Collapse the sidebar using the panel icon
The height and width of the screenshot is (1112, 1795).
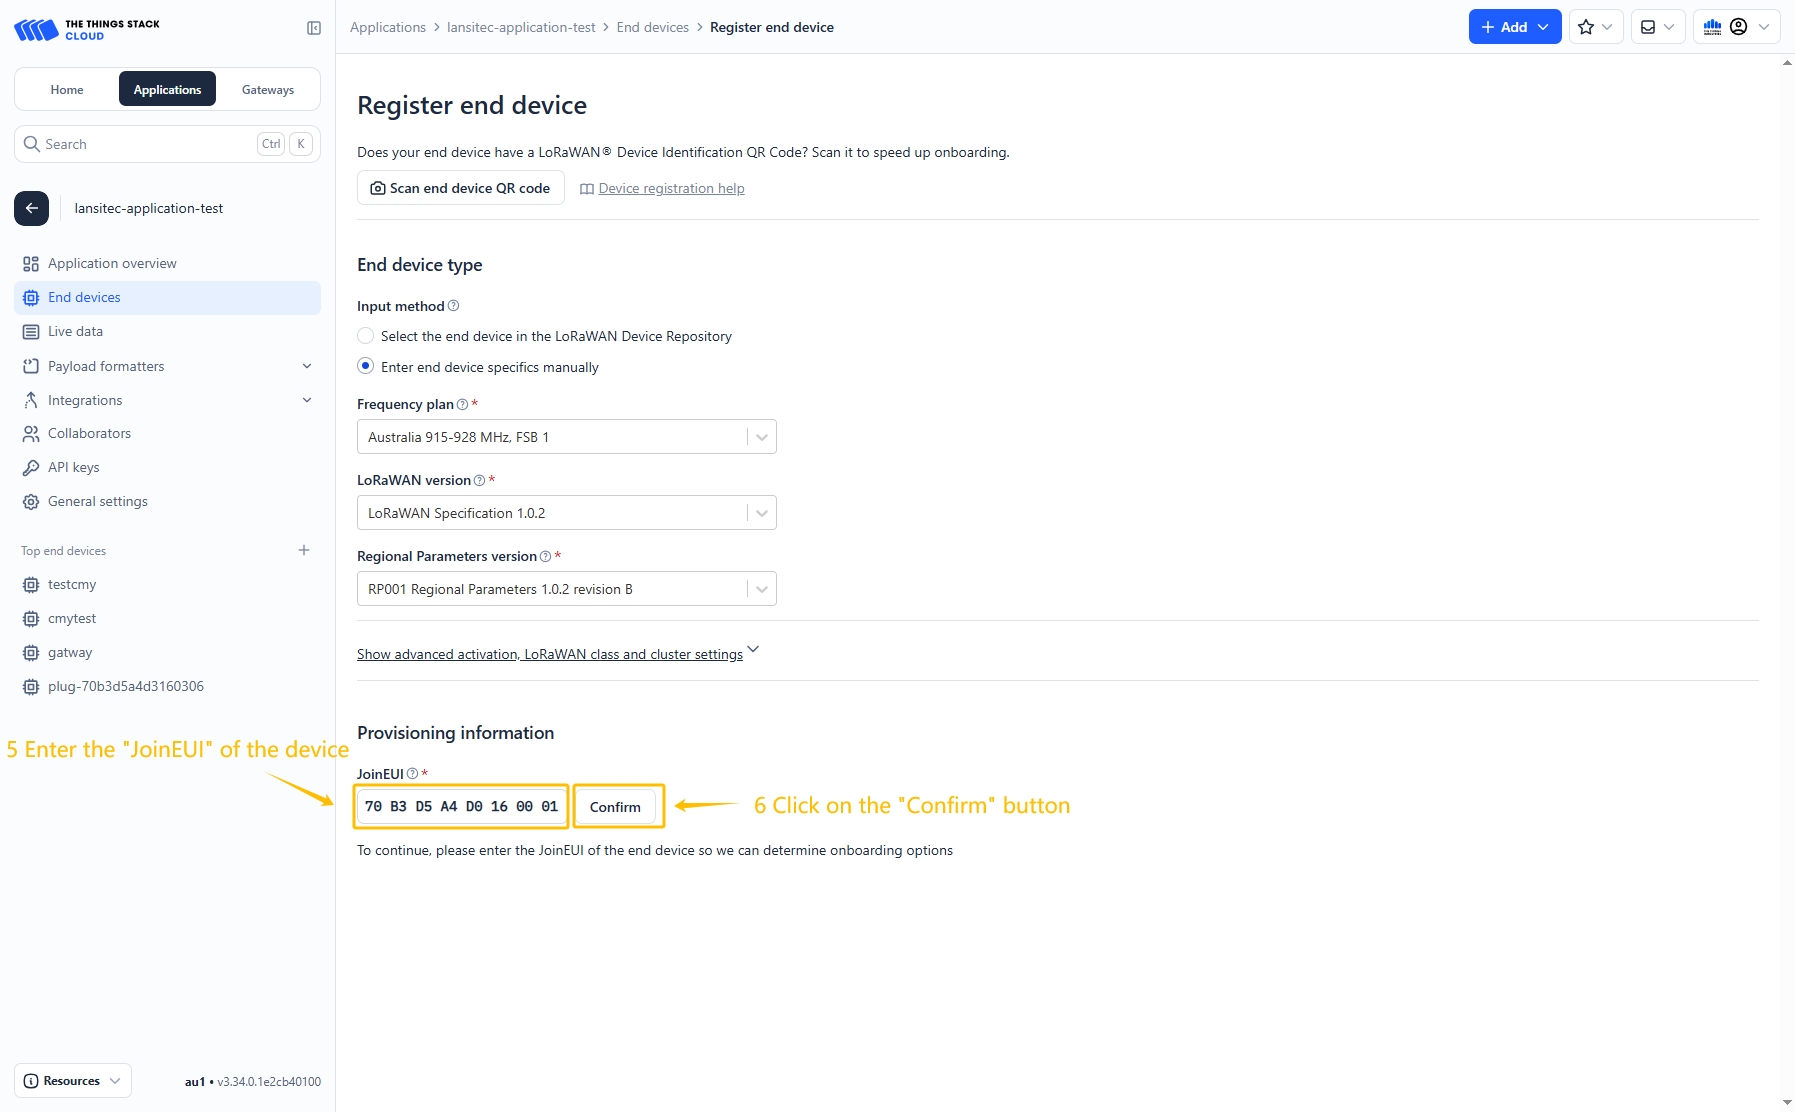[314, 28]
